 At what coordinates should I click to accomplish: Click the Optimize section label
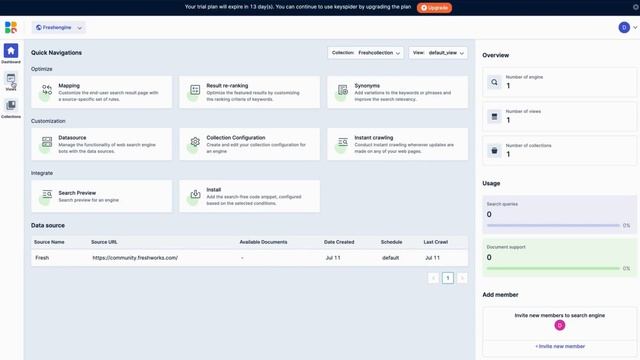click(42, 69)
